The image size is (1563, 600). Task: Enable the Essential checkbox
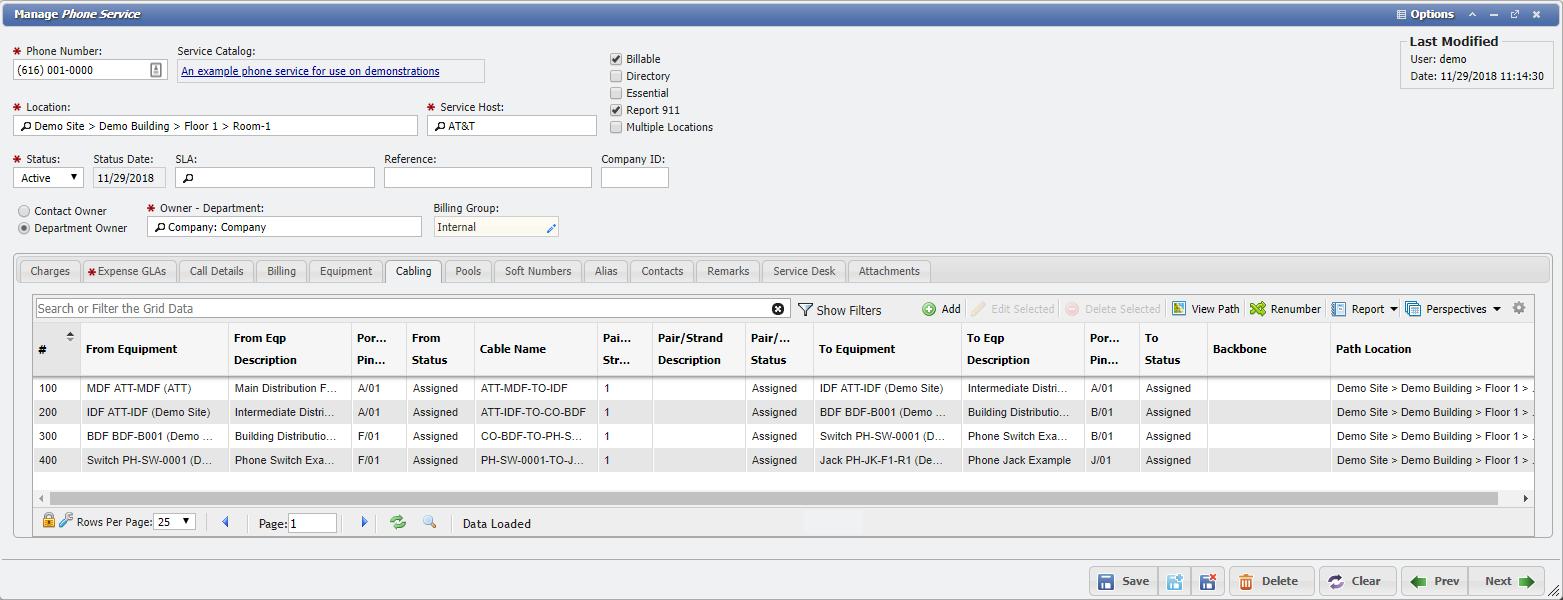(x=616, y=93)
